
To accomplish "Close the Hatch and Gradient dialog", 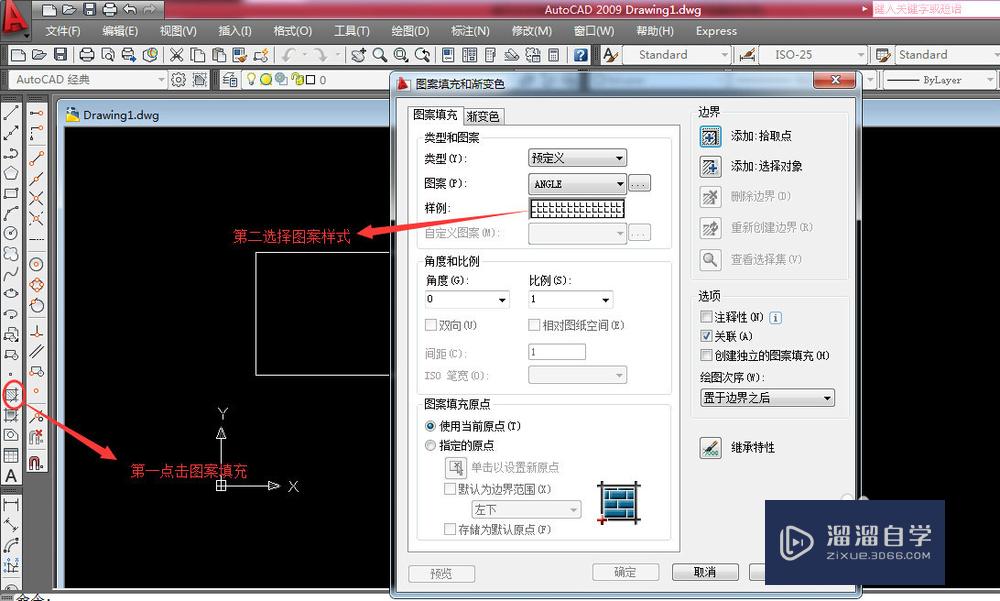I will [835, 80].
